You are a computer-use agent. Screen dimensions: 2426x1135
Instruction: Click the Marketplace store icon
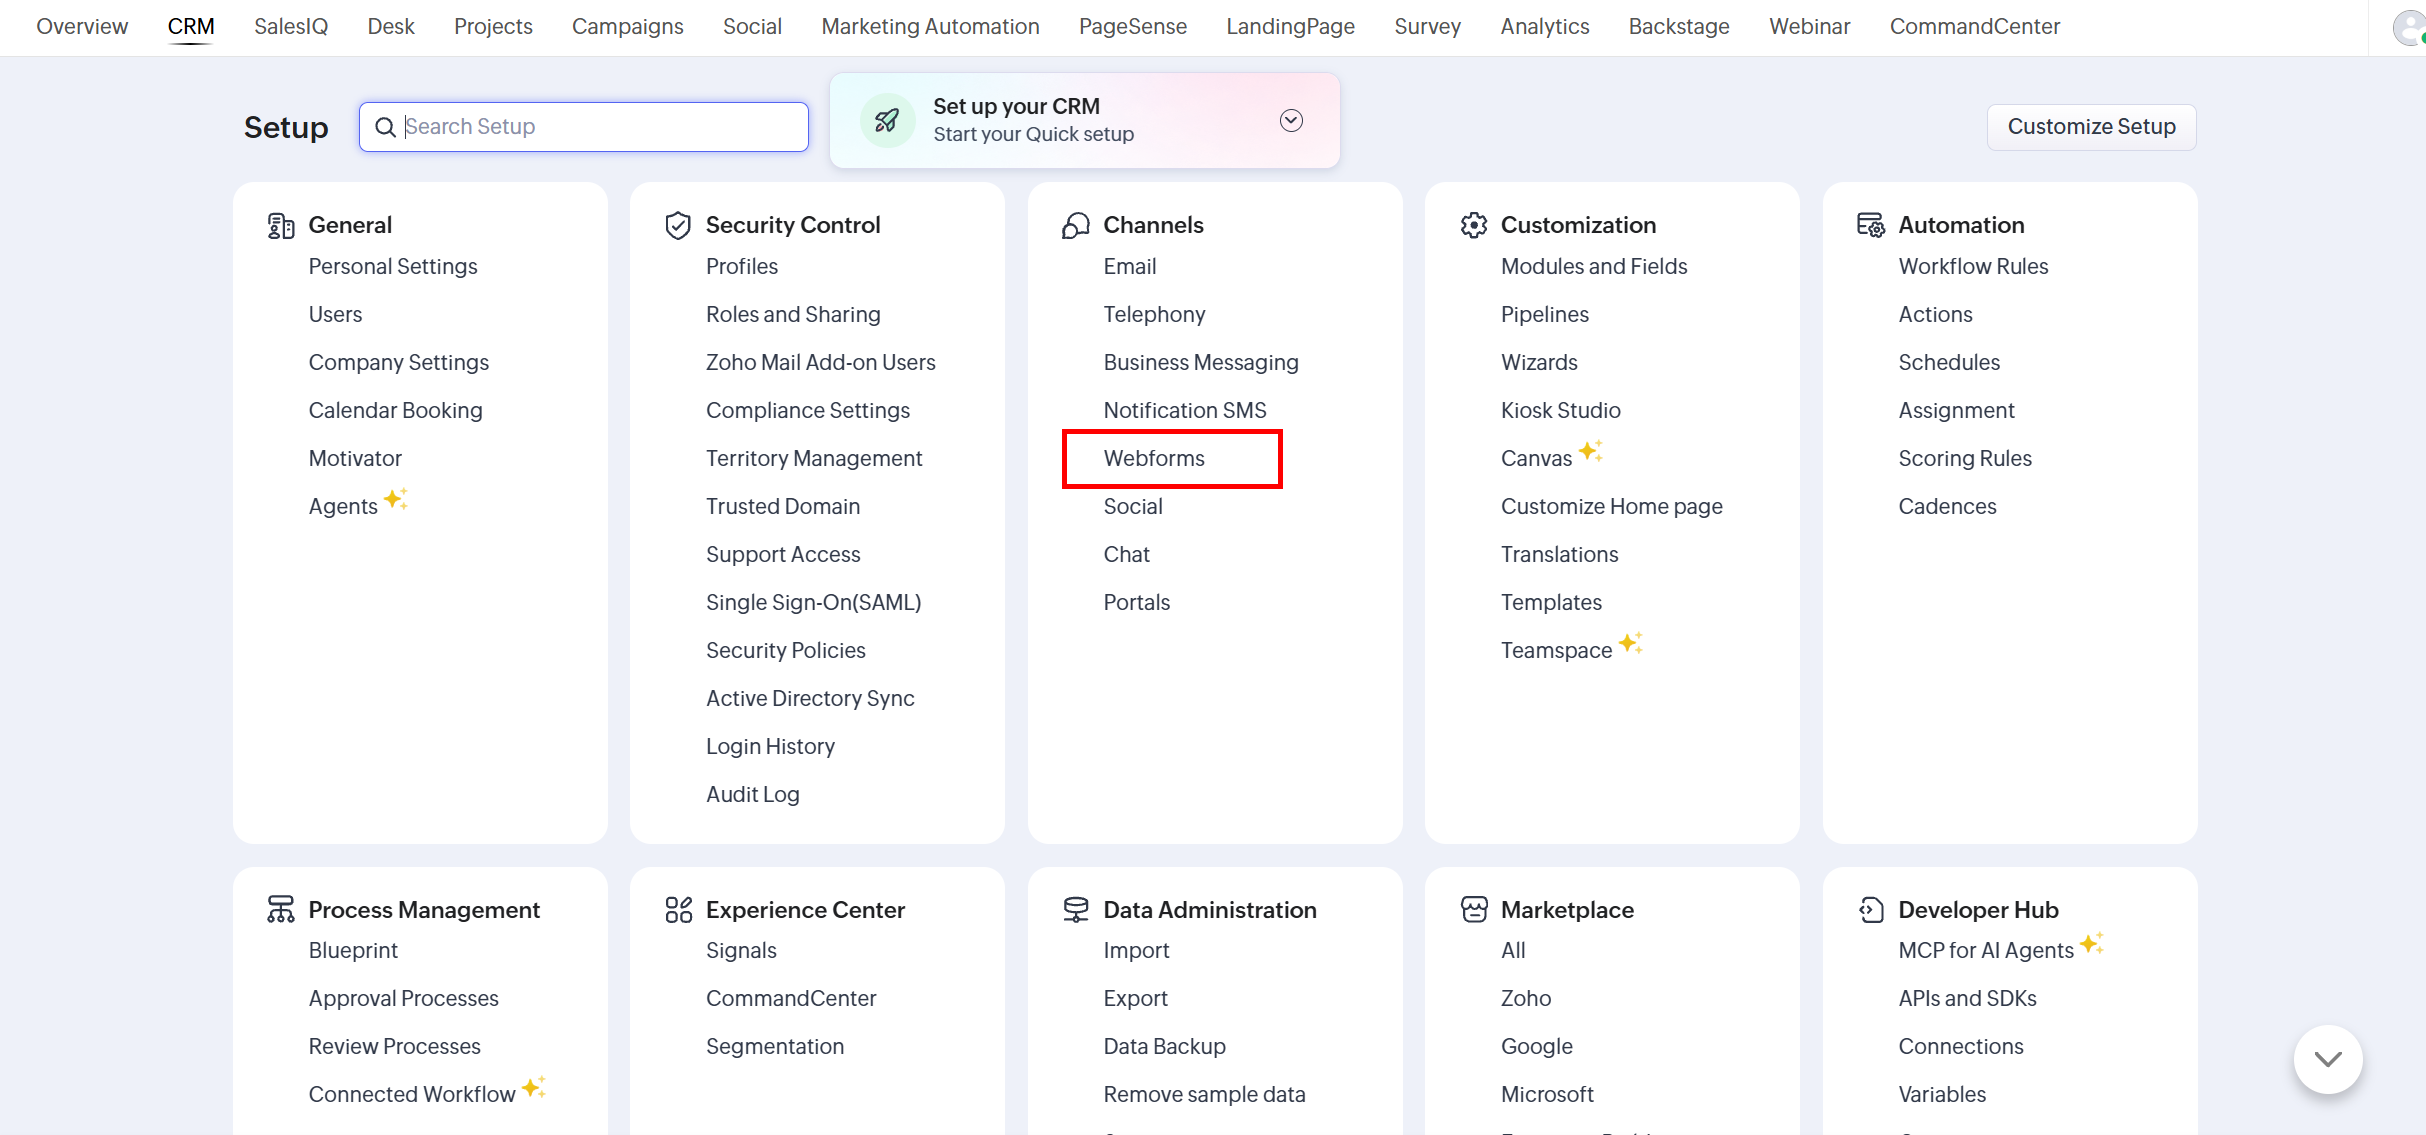click(x=1474, y=909)
